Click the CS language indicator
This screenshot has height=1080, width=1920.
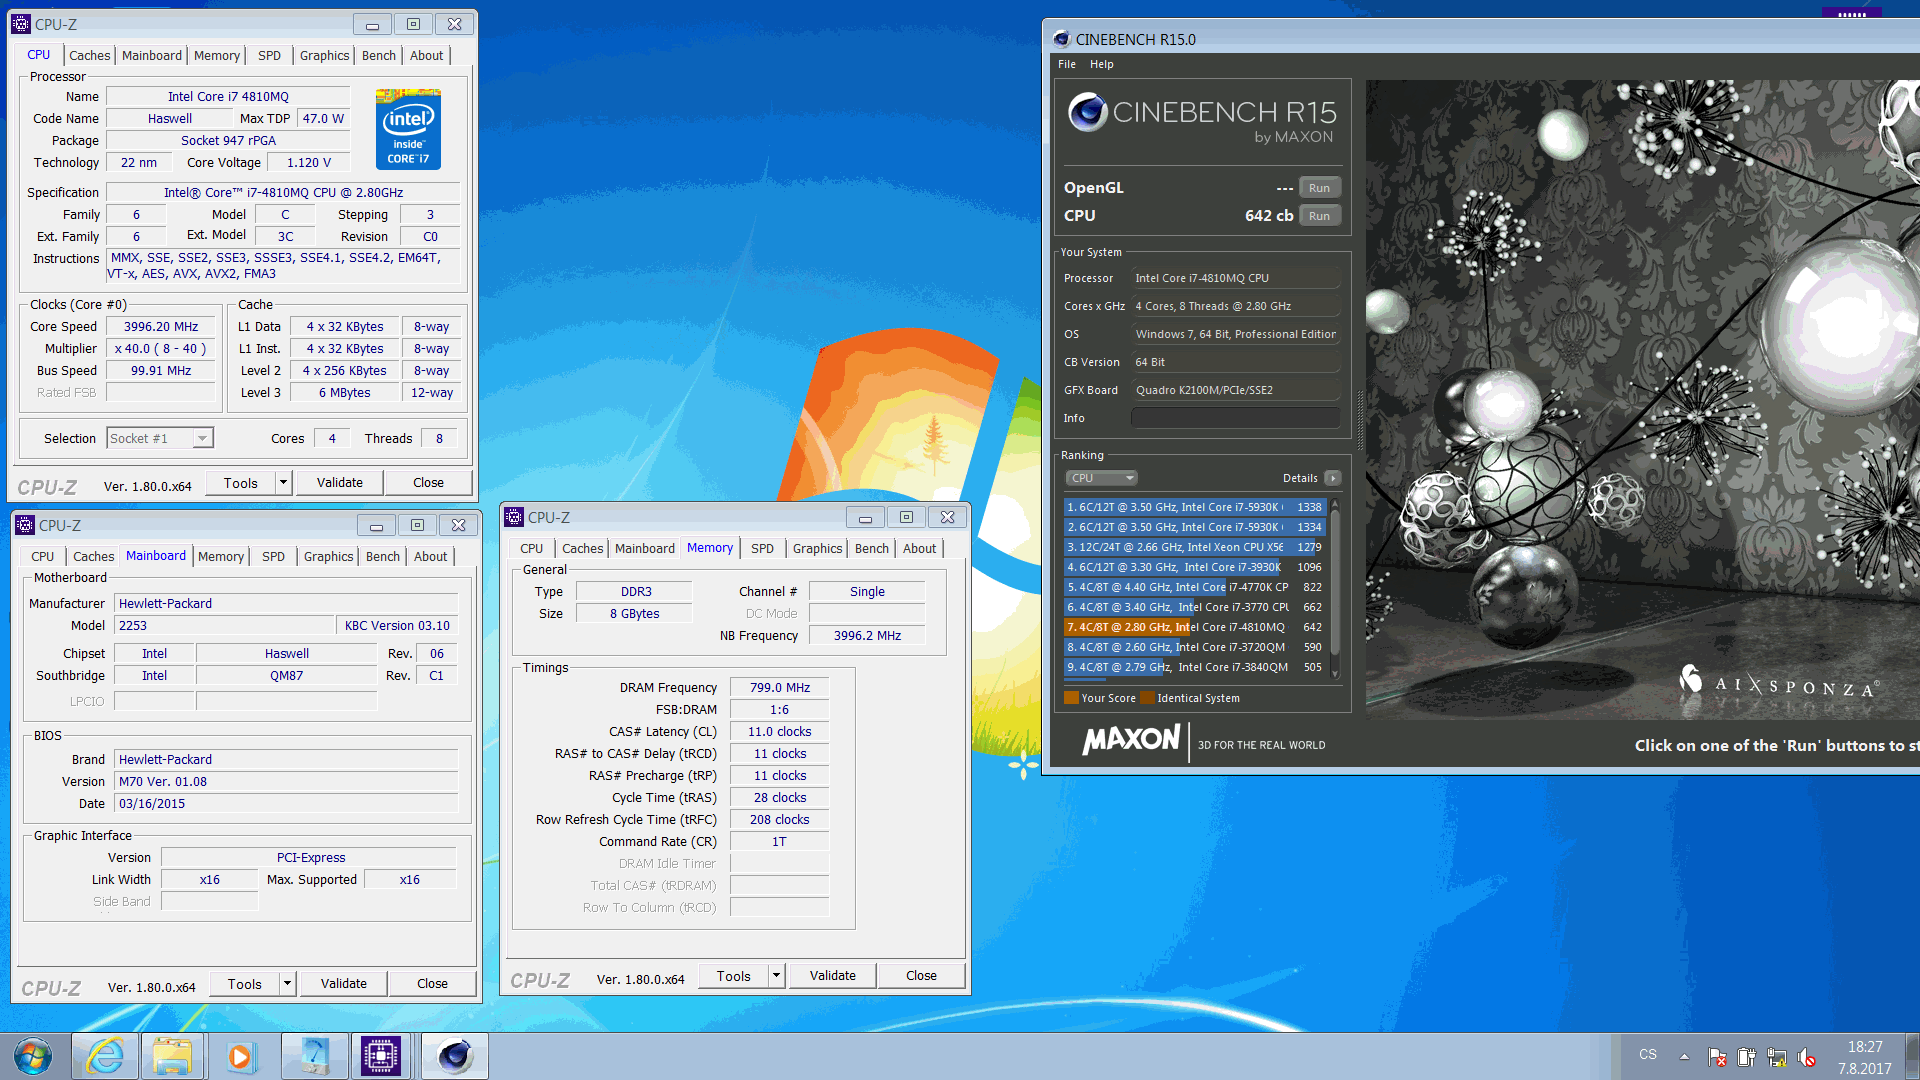1647,1055
